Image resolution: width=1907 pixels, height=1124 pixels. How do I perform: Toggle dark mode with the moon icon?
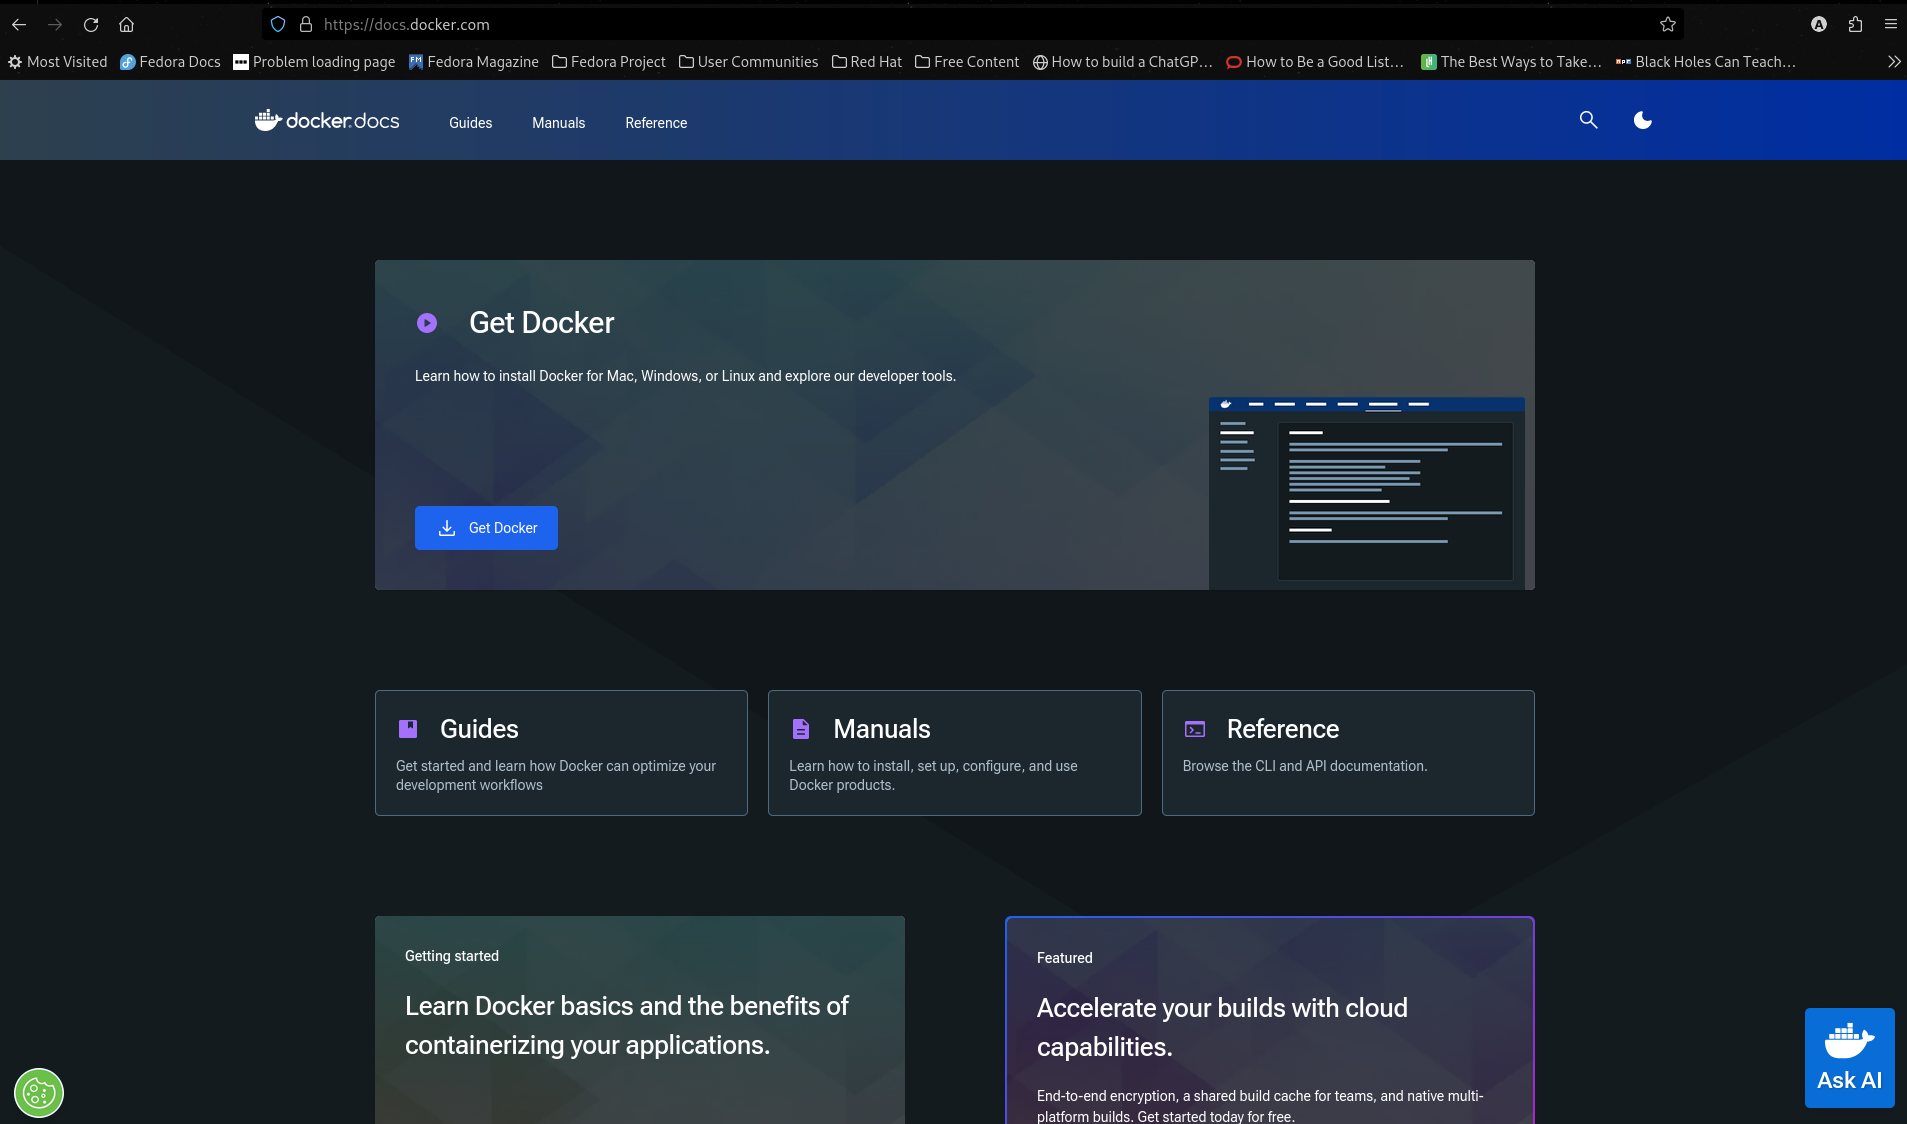coord(1642,120)
